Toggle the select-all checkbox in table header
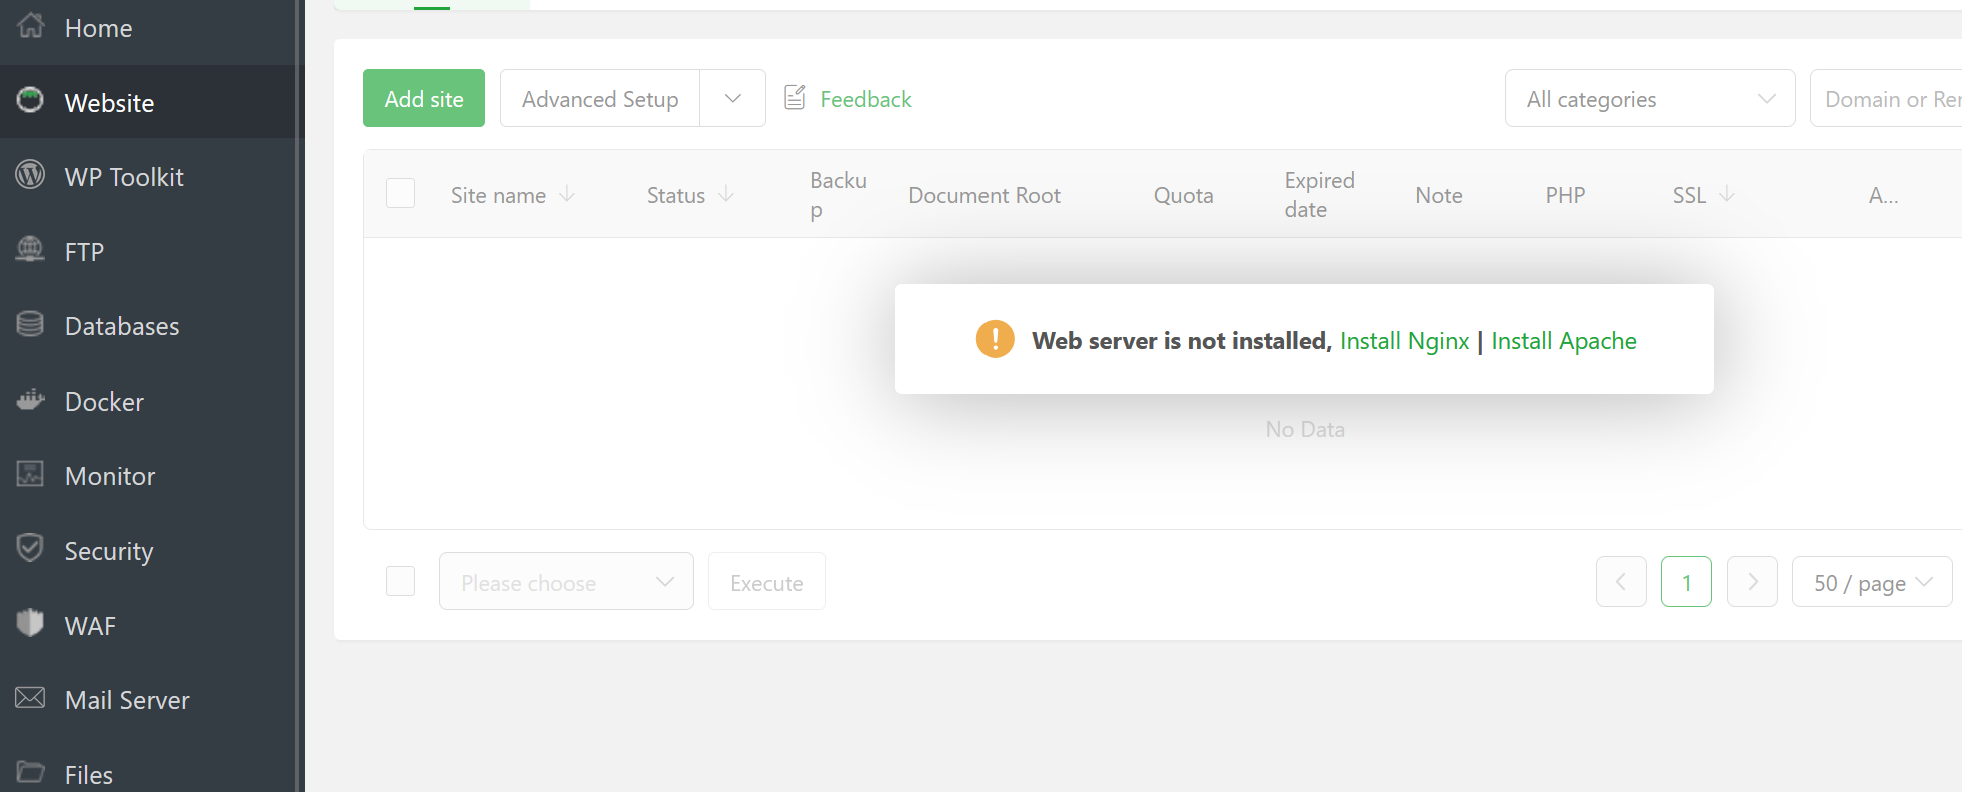 tap(400, 193)
